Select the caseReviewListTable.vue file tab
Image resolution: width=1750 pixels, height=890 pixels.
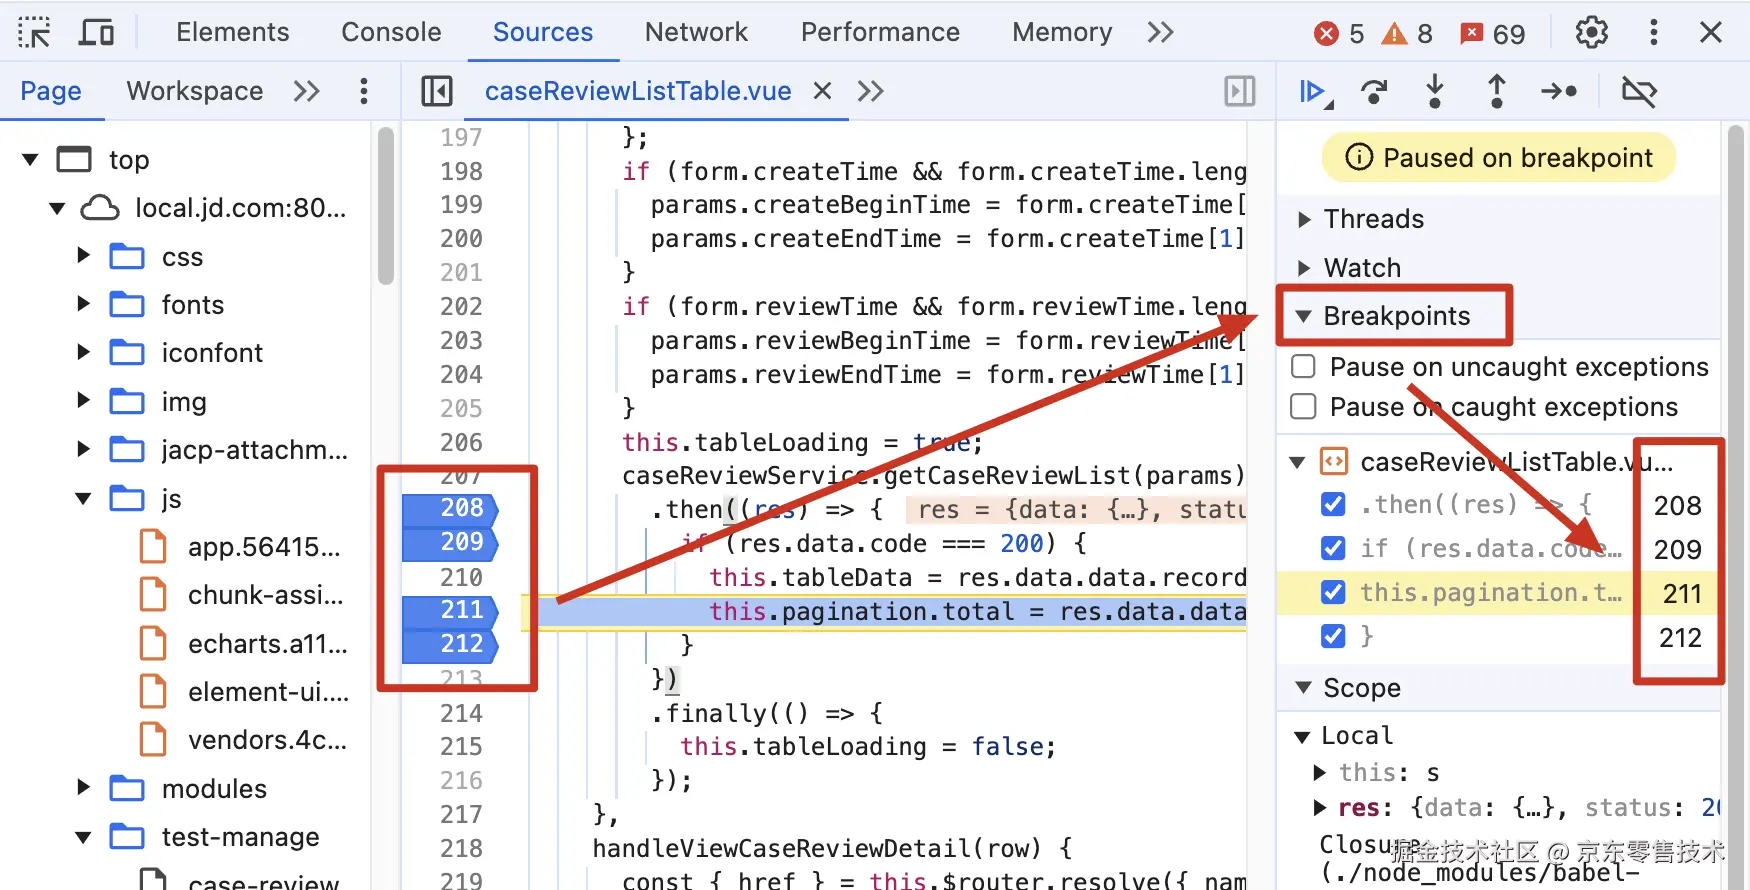point(638,91)
